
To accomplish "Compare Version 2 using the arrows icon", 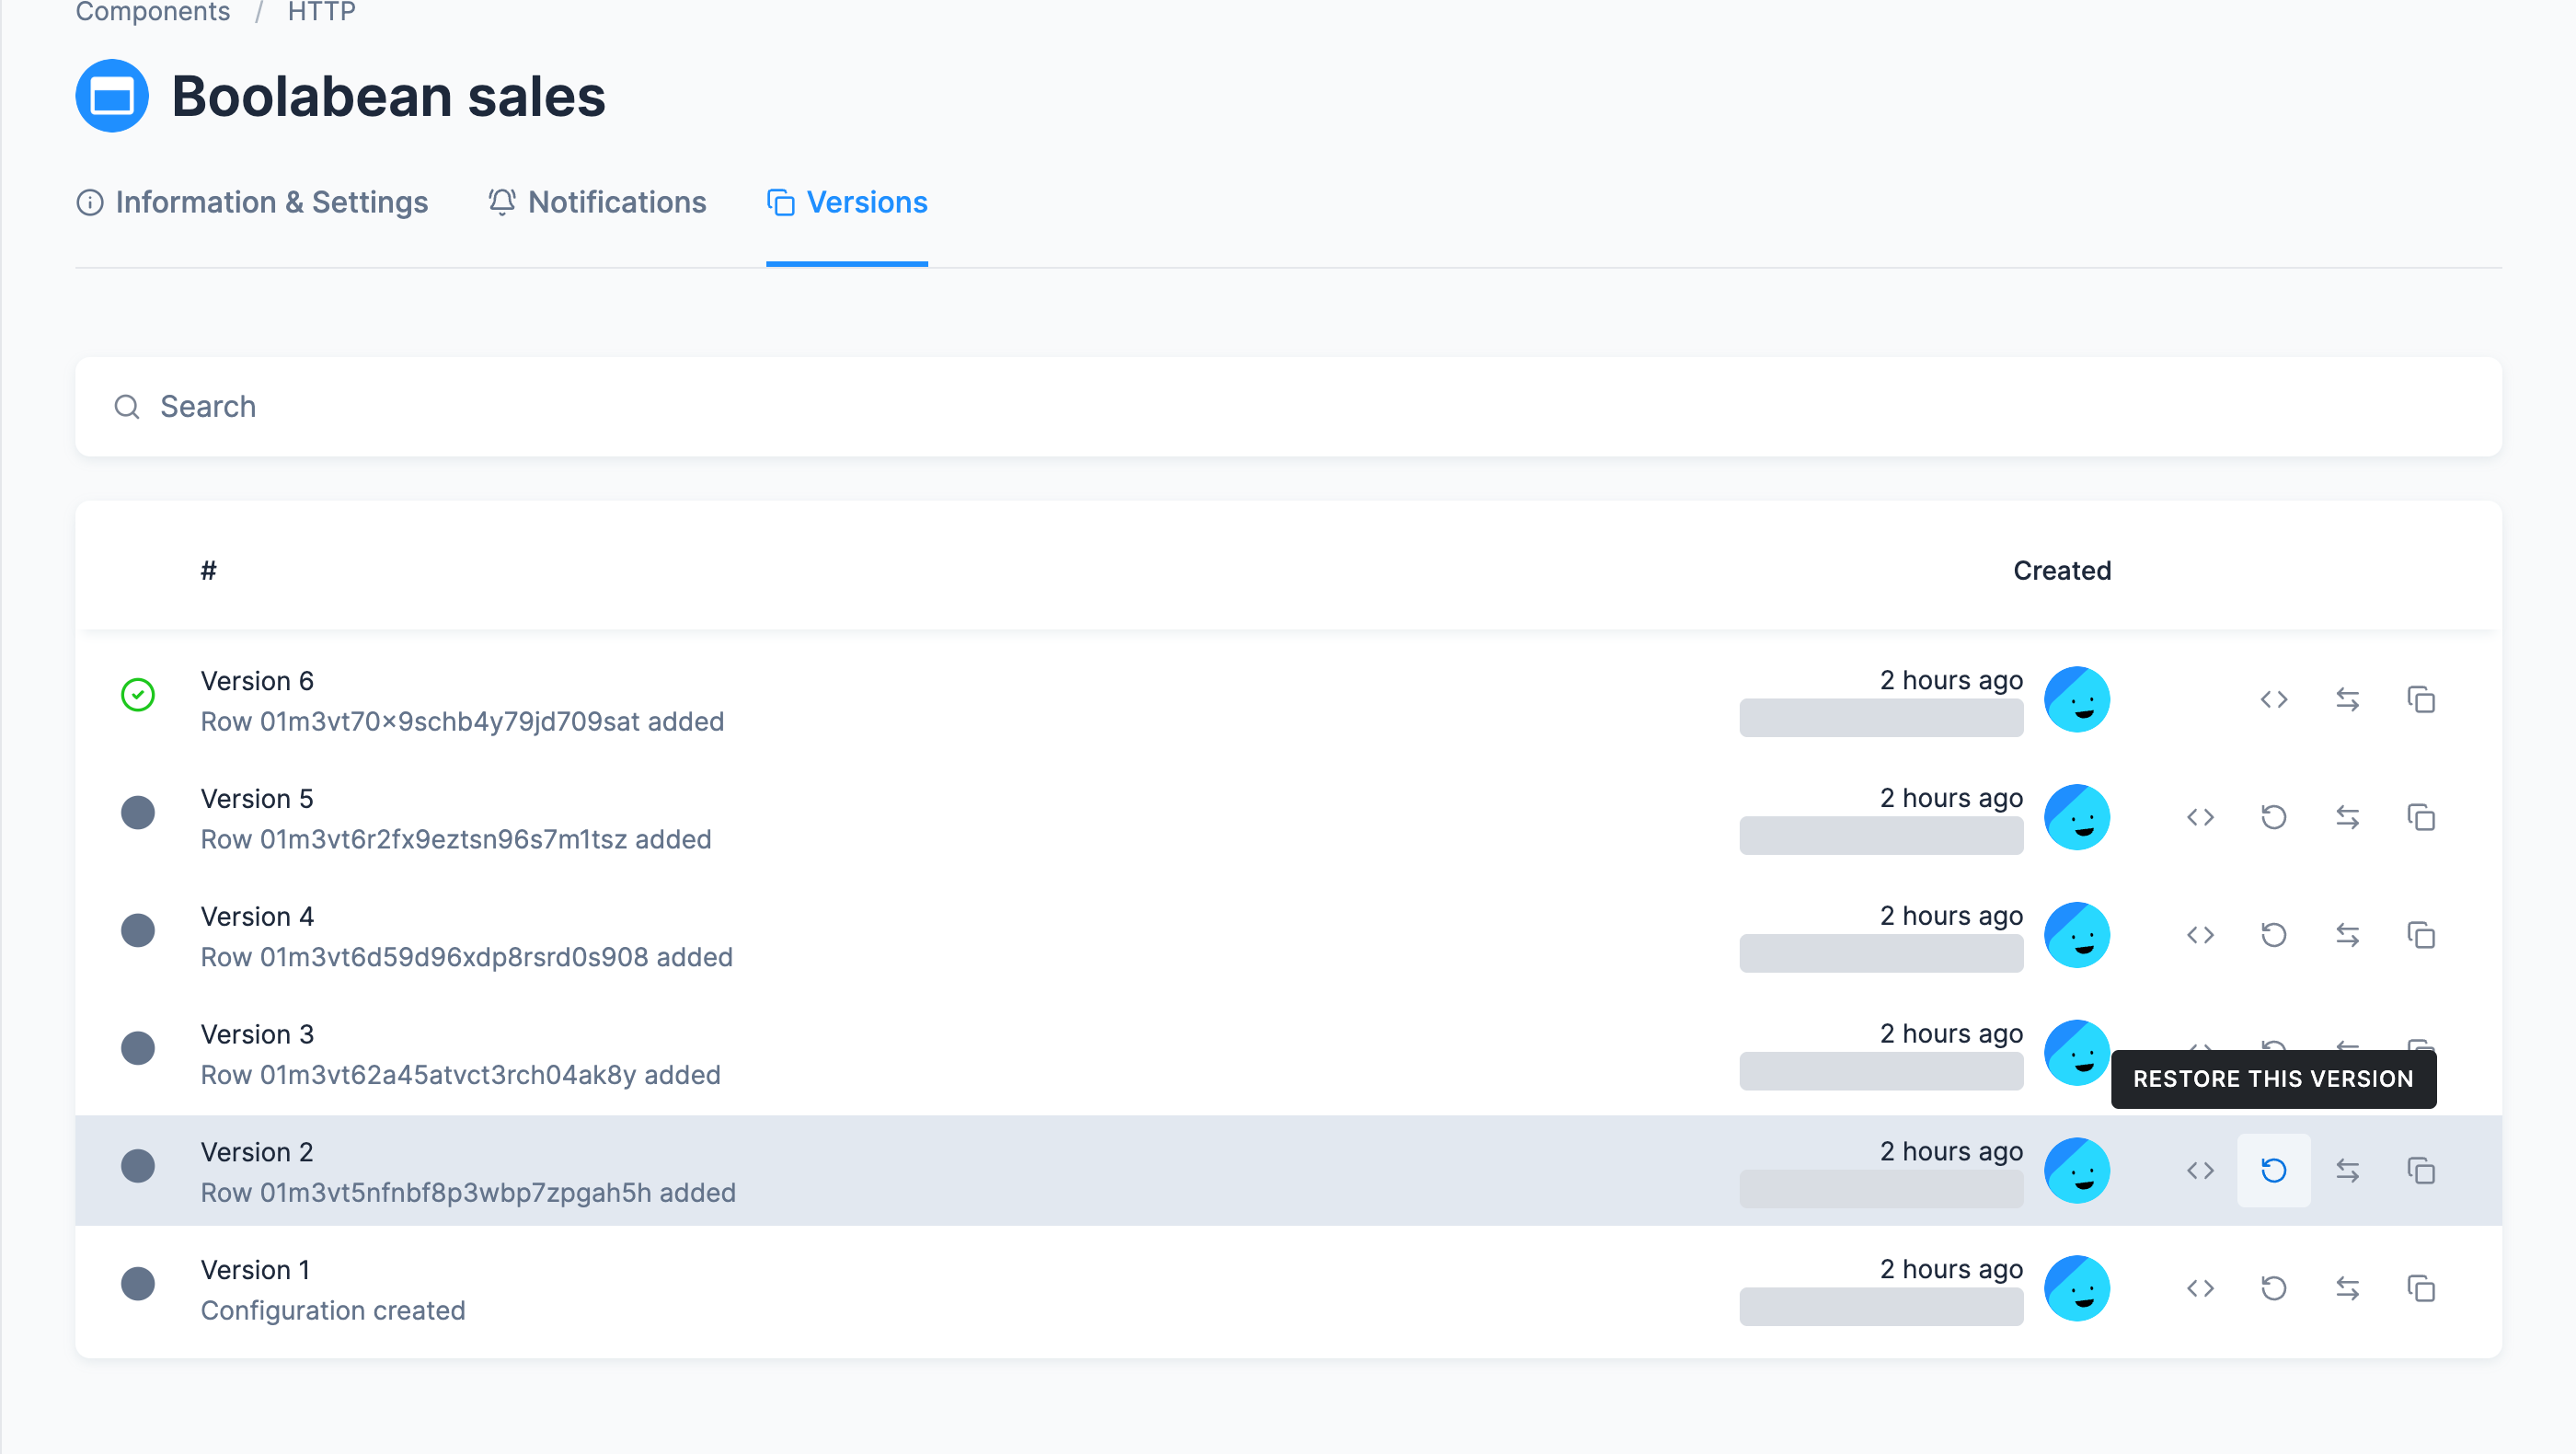I will click(2347, 1170).
